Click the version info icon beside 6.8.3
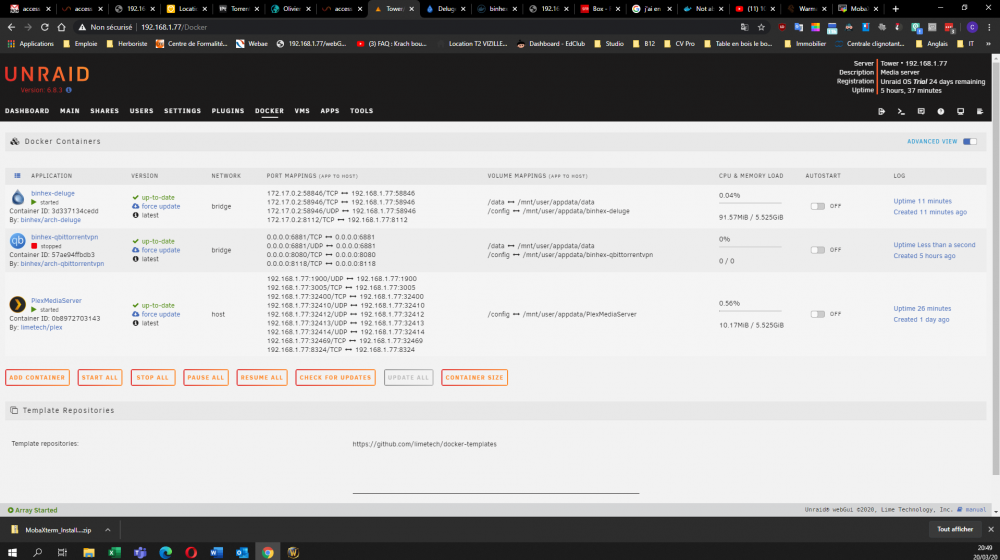Viewport: 1000px width, 560px height. pyautogui.click(x=69, y=90)
